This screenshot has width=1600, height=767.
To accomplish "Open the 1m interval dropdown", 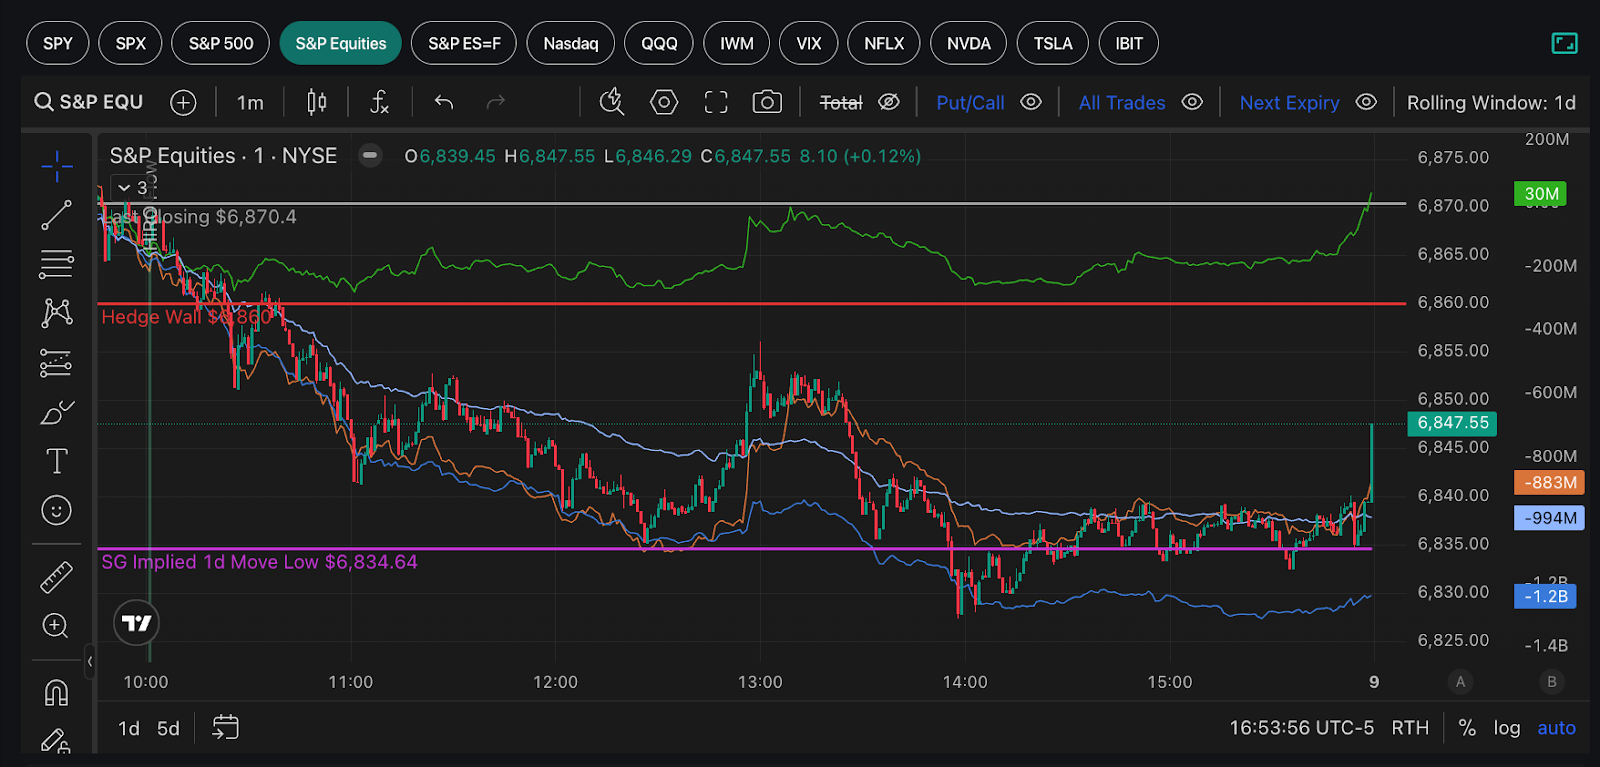I will 250,102.
